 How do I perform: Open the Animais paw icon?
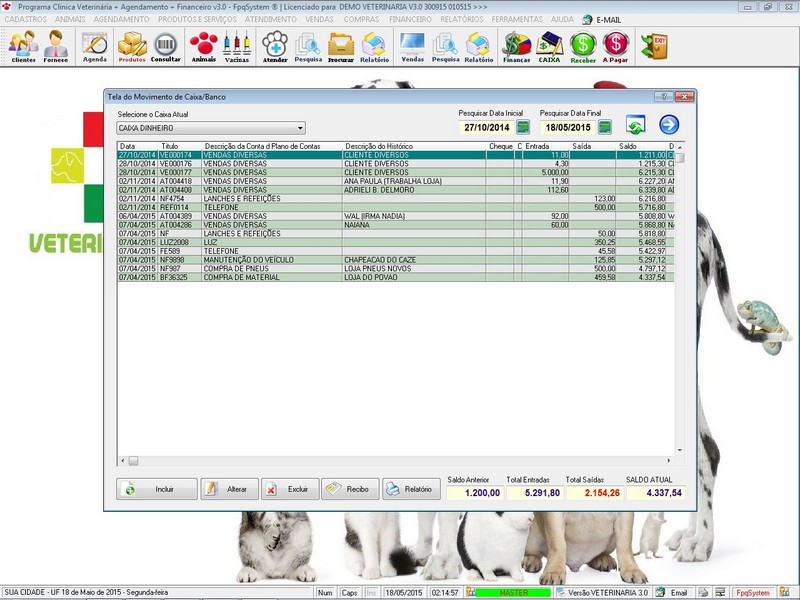click(204, 46)
